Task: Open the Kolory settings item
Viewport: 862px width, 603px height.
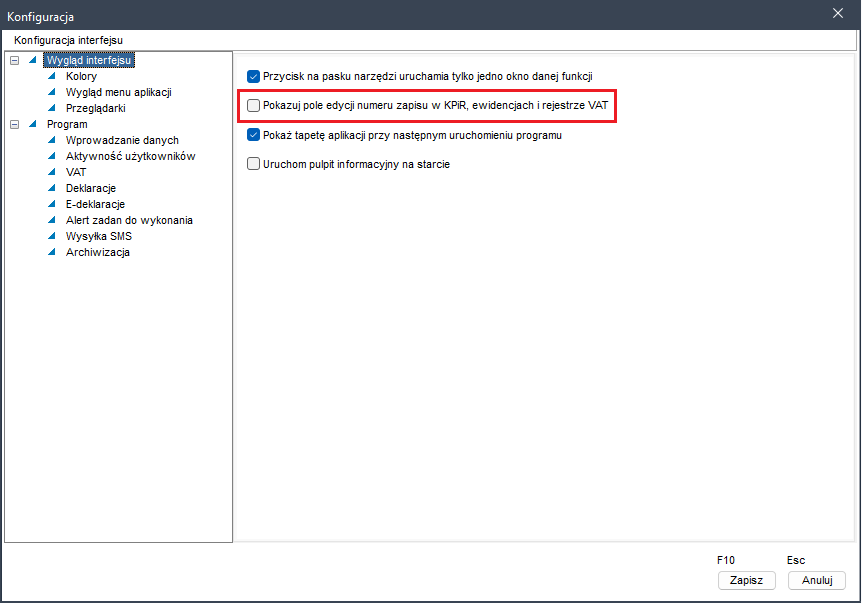Action: point(81,76)
